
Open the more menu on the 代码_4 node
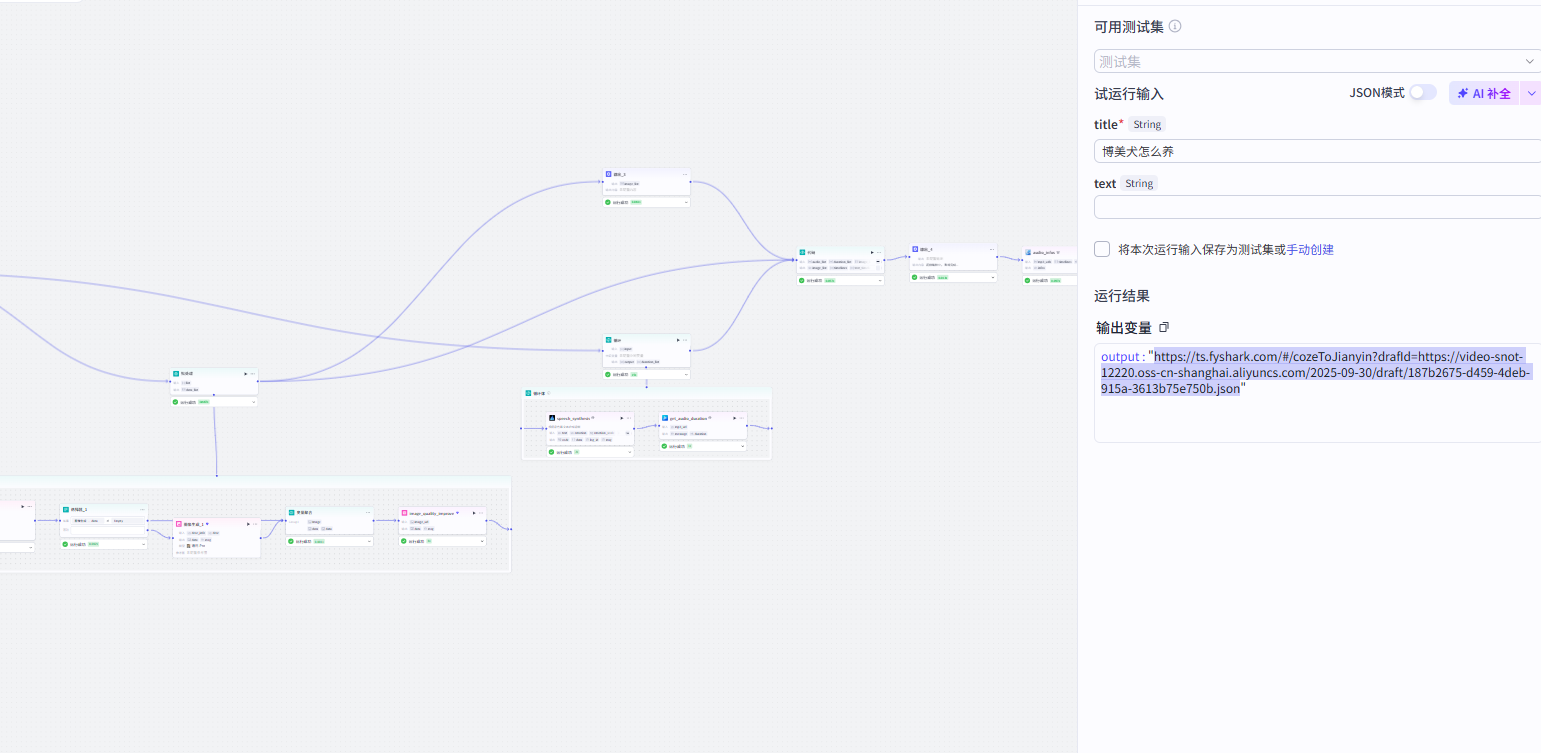coord(991,249)
